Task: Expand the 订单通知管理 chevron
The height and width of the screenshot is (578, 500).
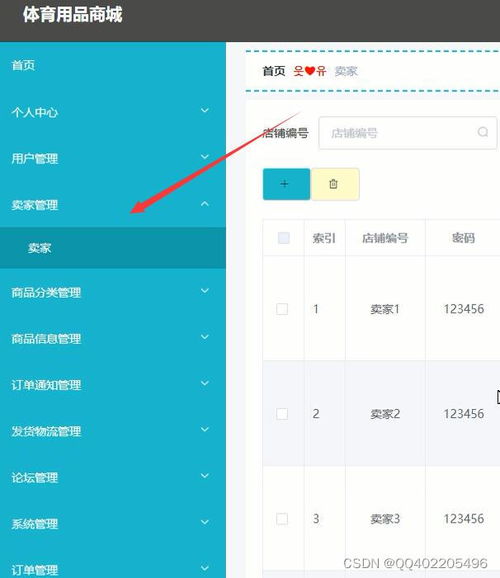Action: tap(205, 383)
